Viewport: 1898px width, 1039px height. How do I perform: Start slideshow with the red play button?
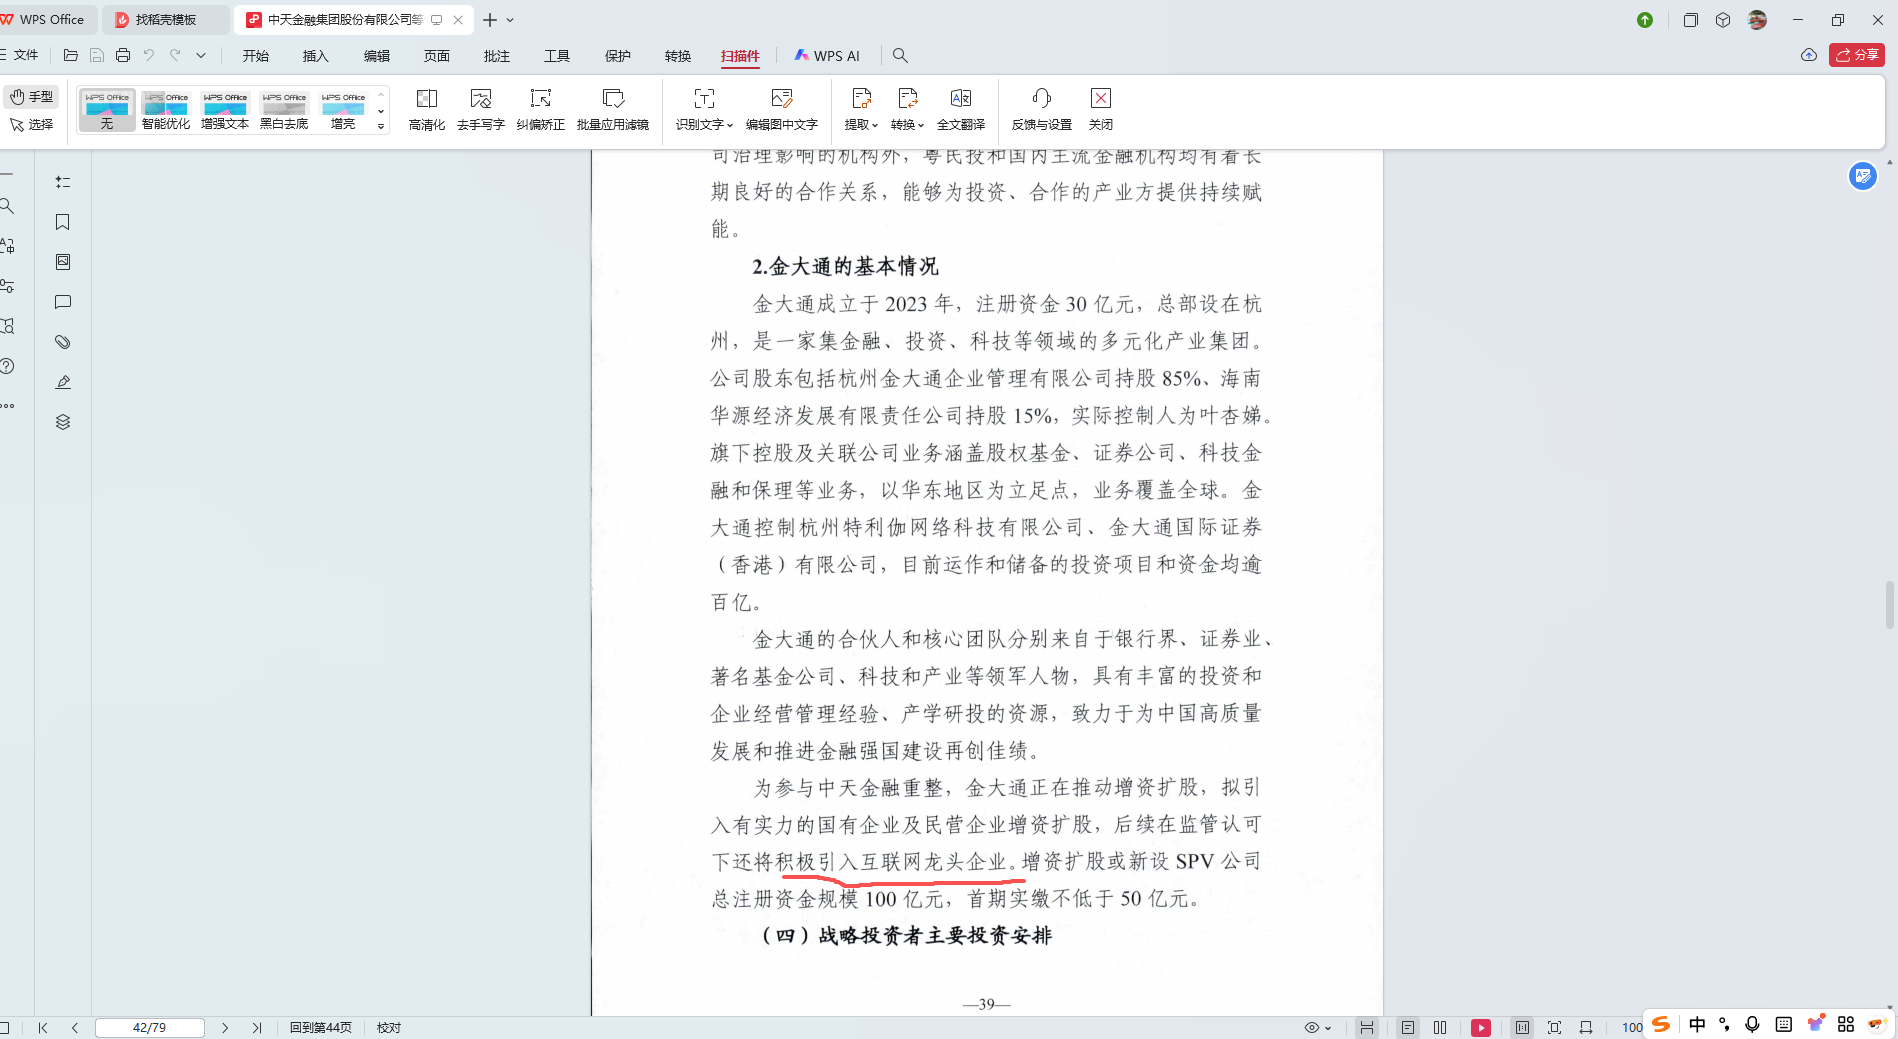tap(1481, 1027)
